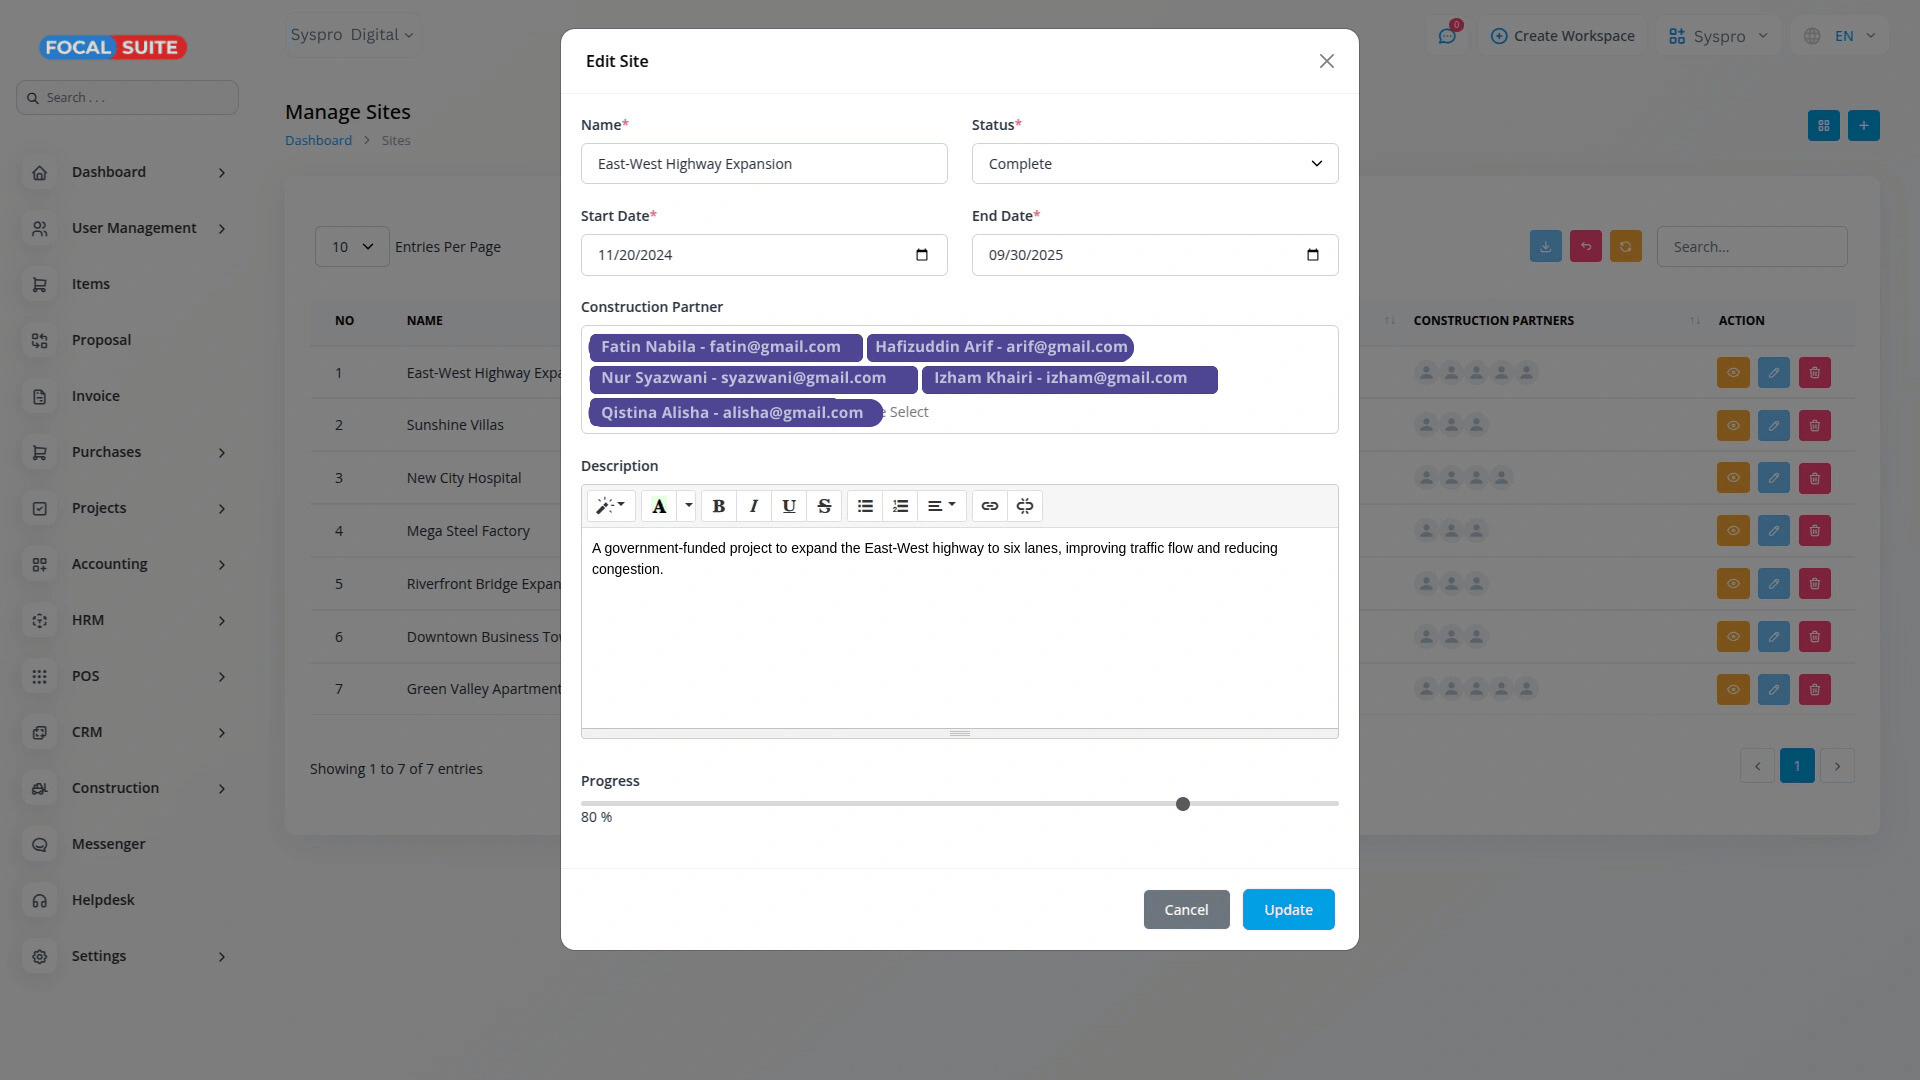Screen dimensions: 1920x1080
Task: Open the magic style dropdown in editor
Action: pyautogui.click(x=610, y=506)
